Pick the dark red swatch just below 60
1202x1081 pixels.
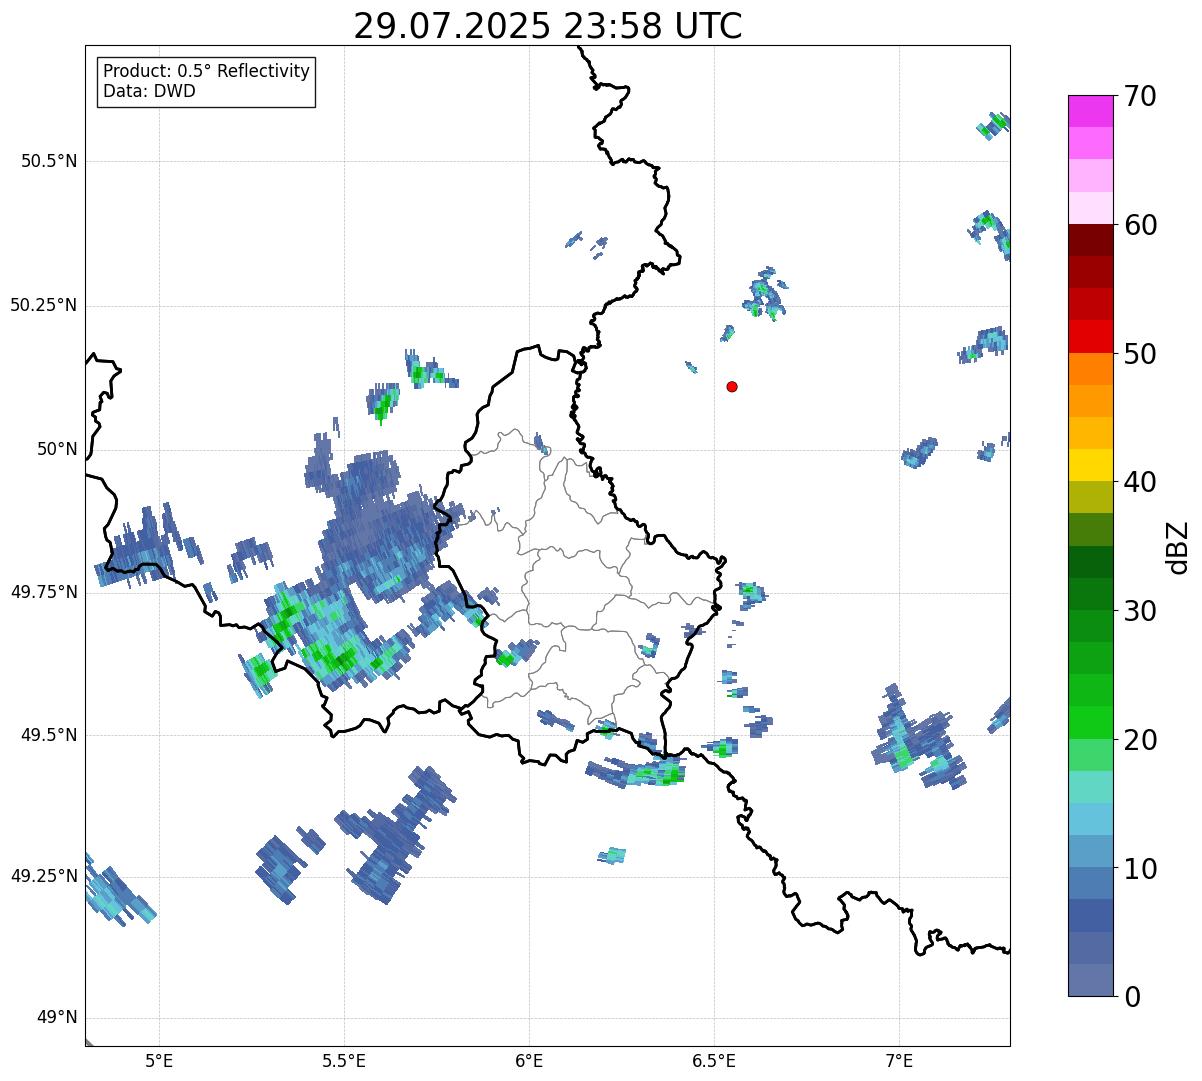(1090, 240)
